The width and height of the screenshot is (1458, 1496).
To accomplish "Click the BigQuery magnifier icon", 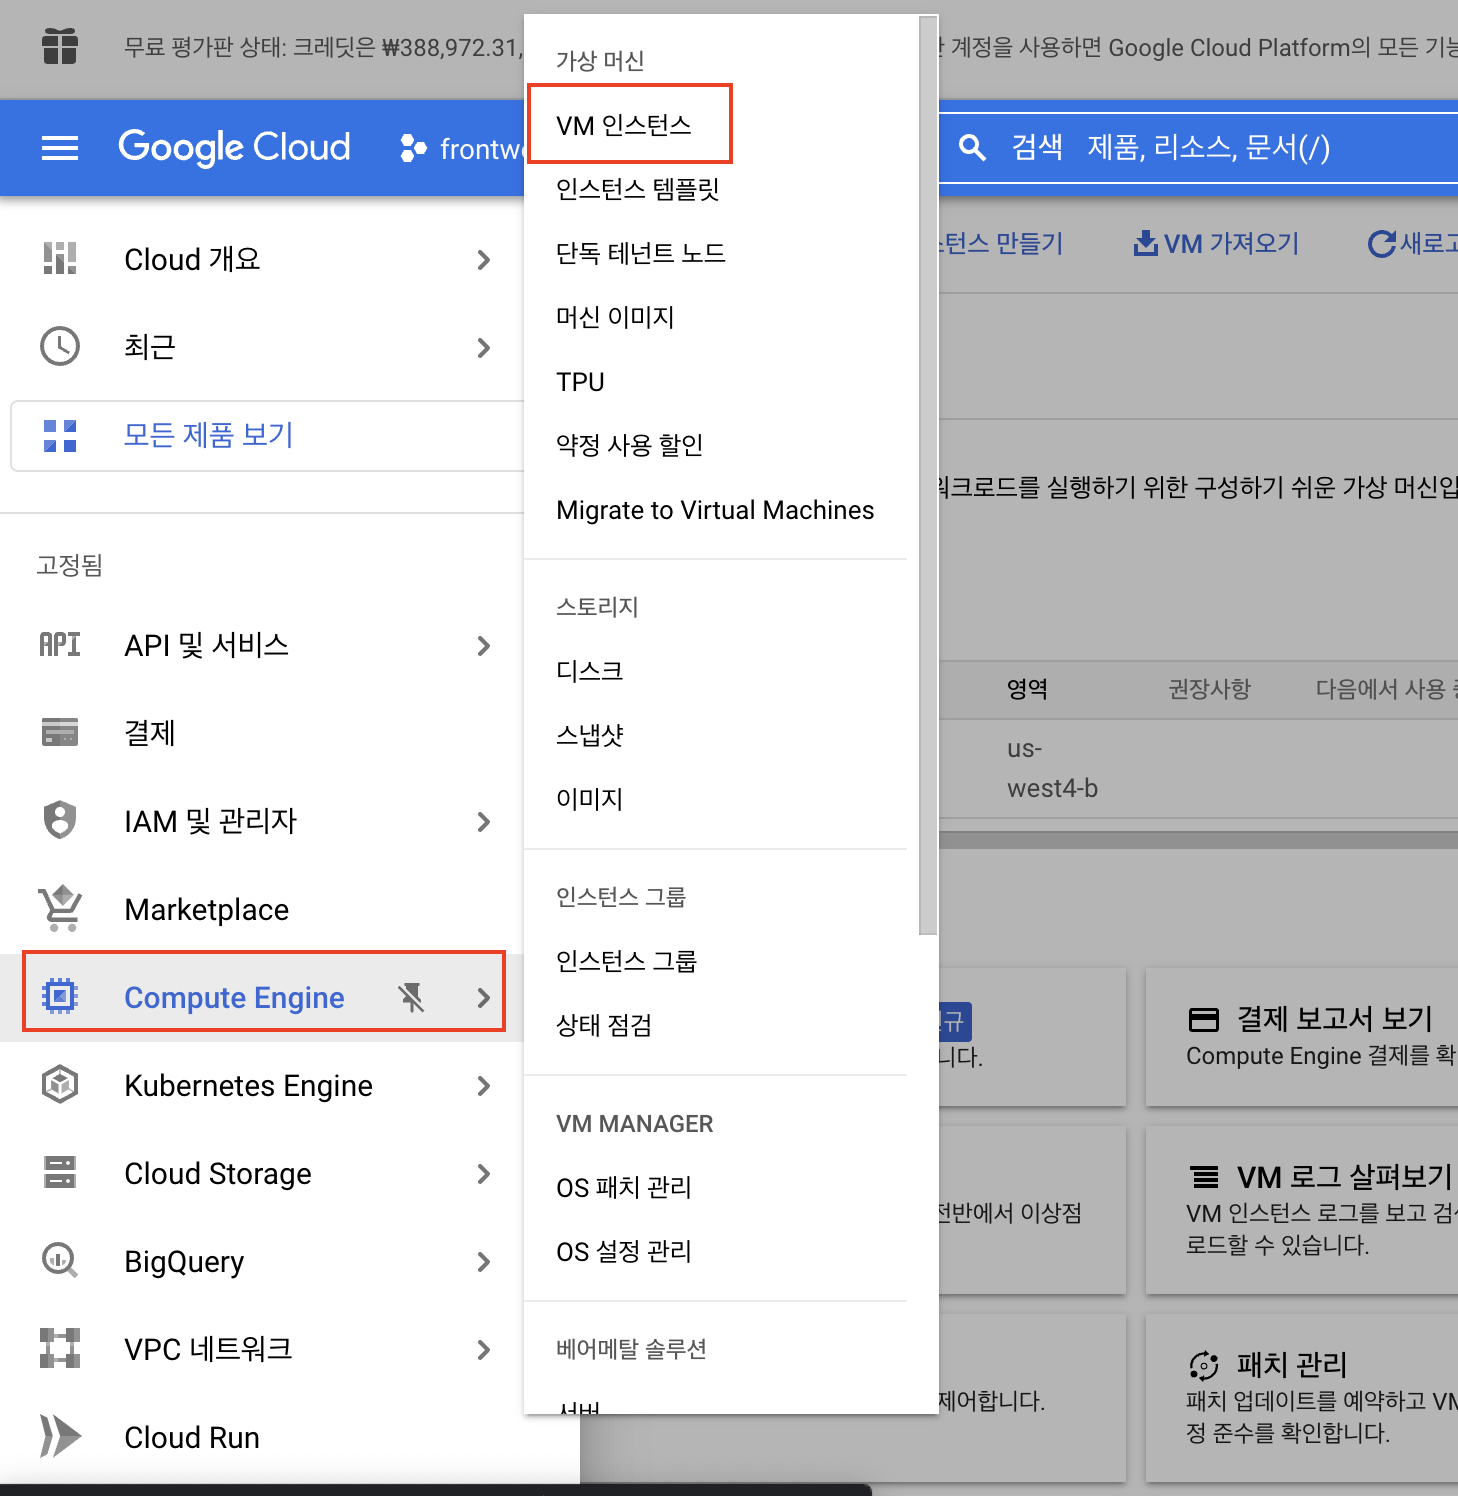I will coord(60,1260).
